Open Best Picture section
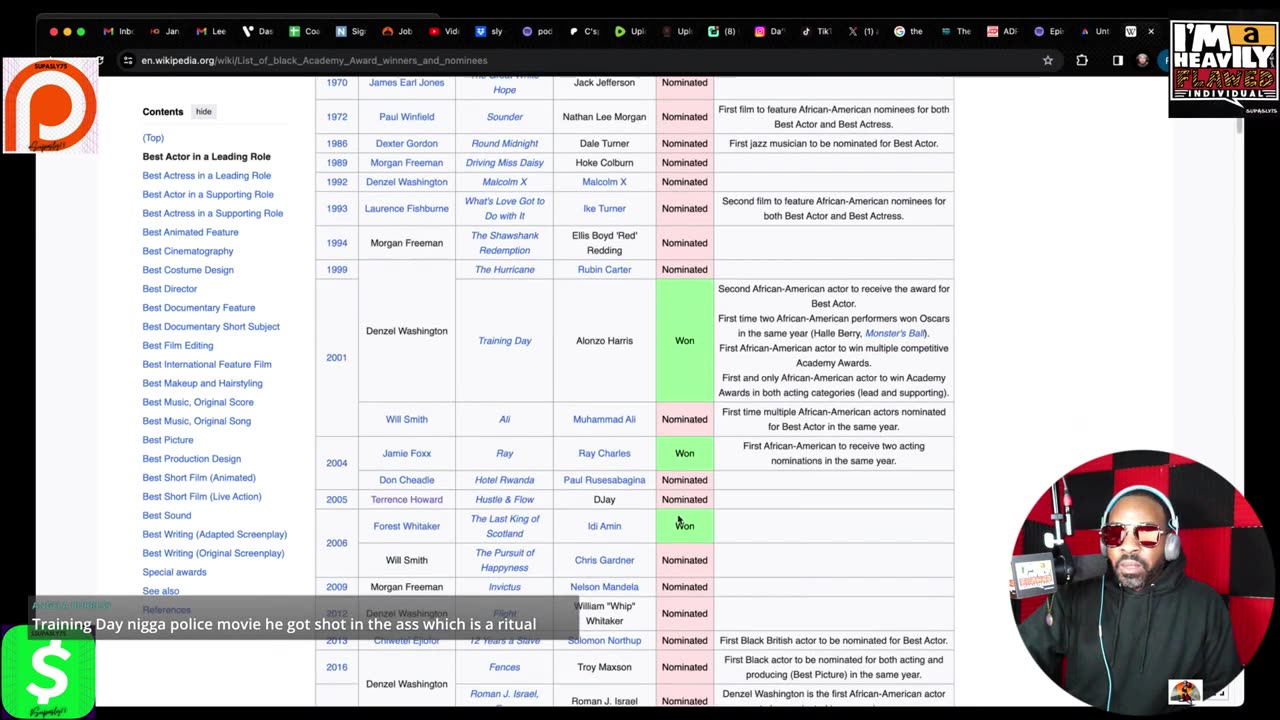This screenshot has width=1280, height=720. point(168,440)
